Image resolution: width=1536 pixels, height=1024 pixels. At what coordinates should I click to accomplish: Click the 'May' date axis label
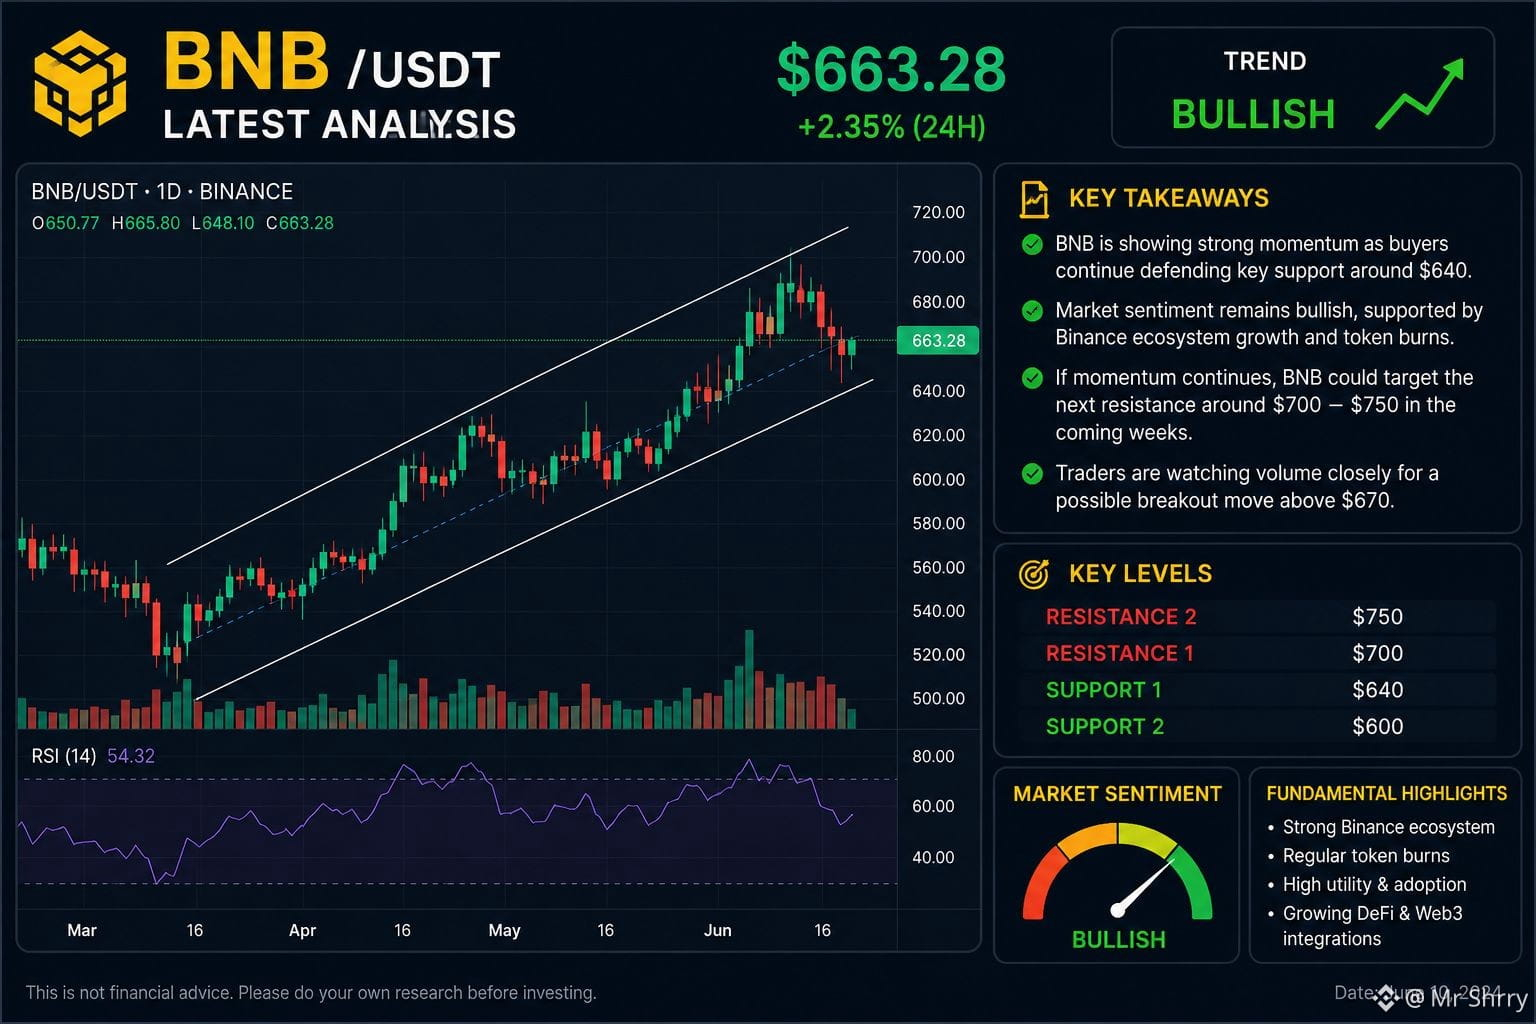click(x=504, y=930)
